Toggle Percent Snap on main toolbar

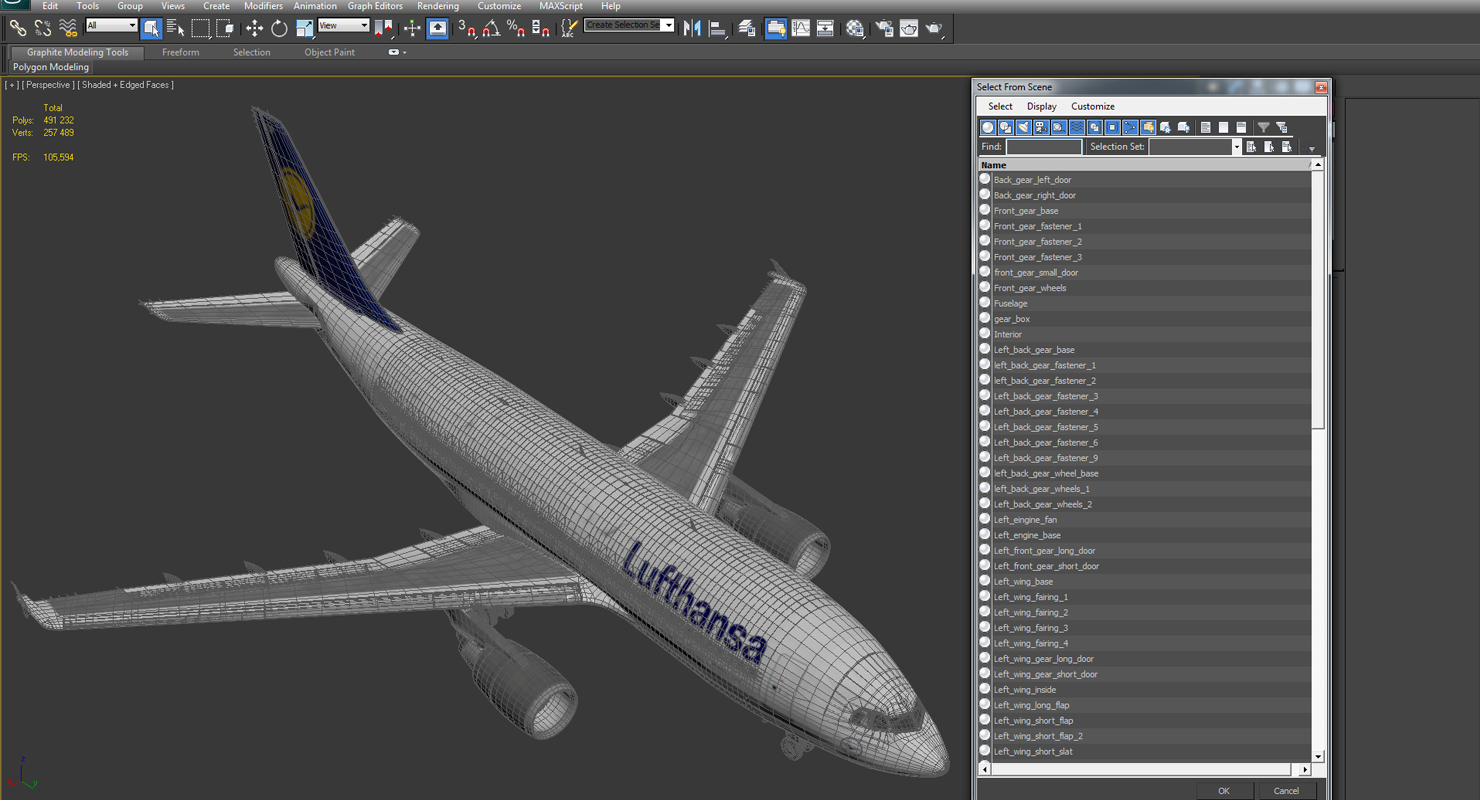point(516,28)
